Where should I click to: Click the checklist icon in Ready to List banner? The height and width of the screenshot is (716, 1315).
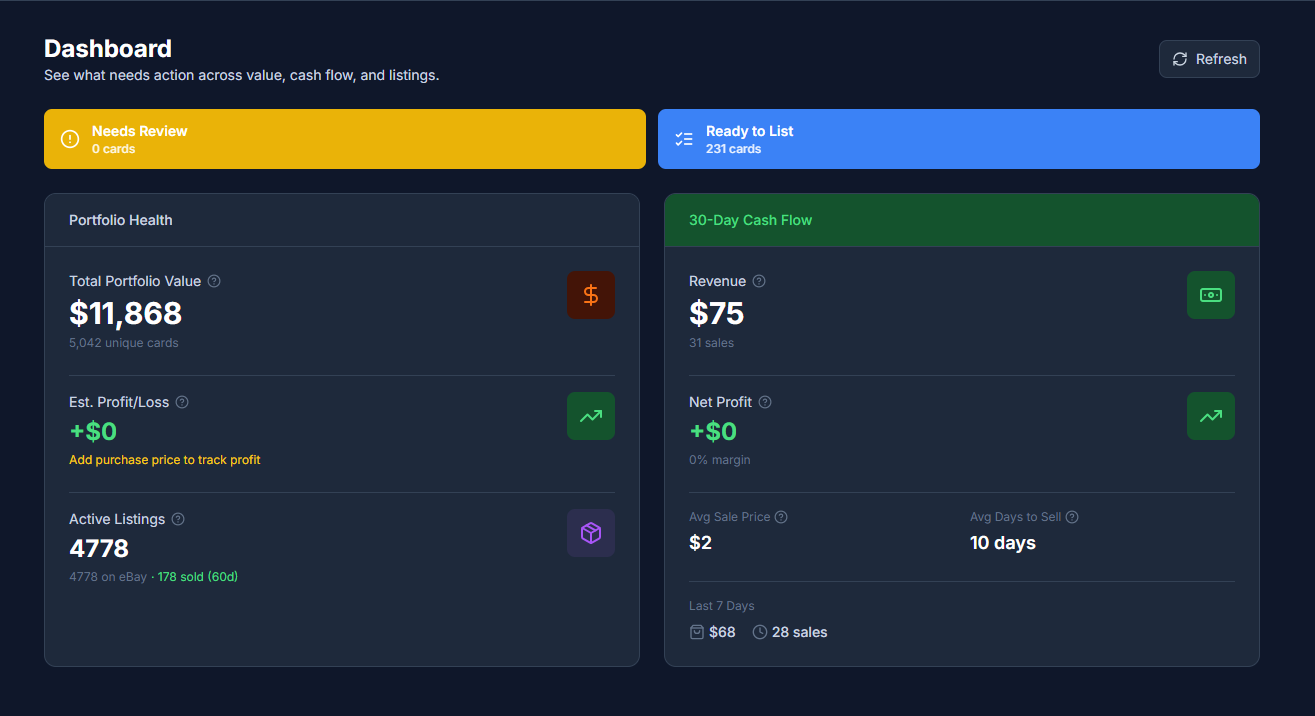684,139
